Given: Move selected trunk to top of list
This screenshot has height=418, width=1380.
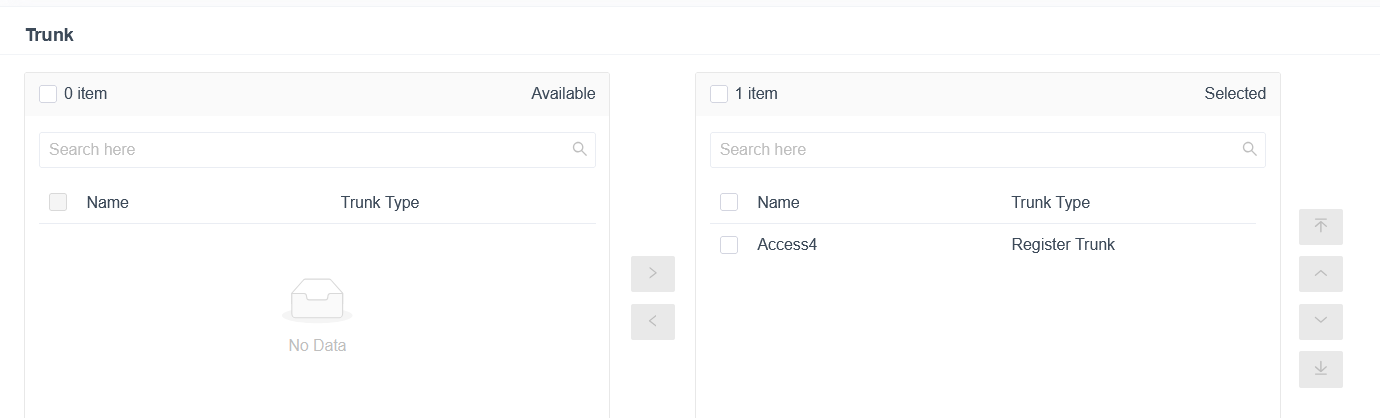Looking at the screenshot, I should [1321, 227].
